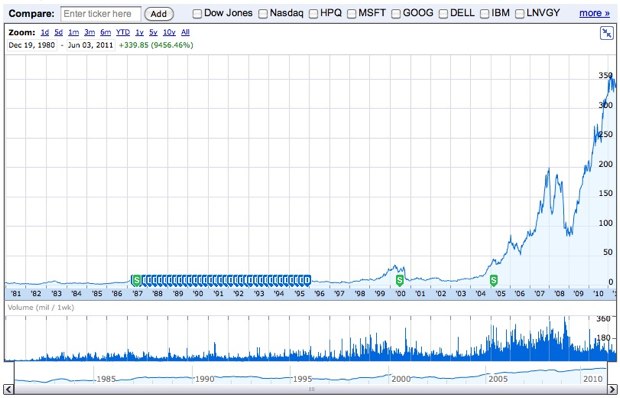Click the '00 year label on the axis

[401, 294]
